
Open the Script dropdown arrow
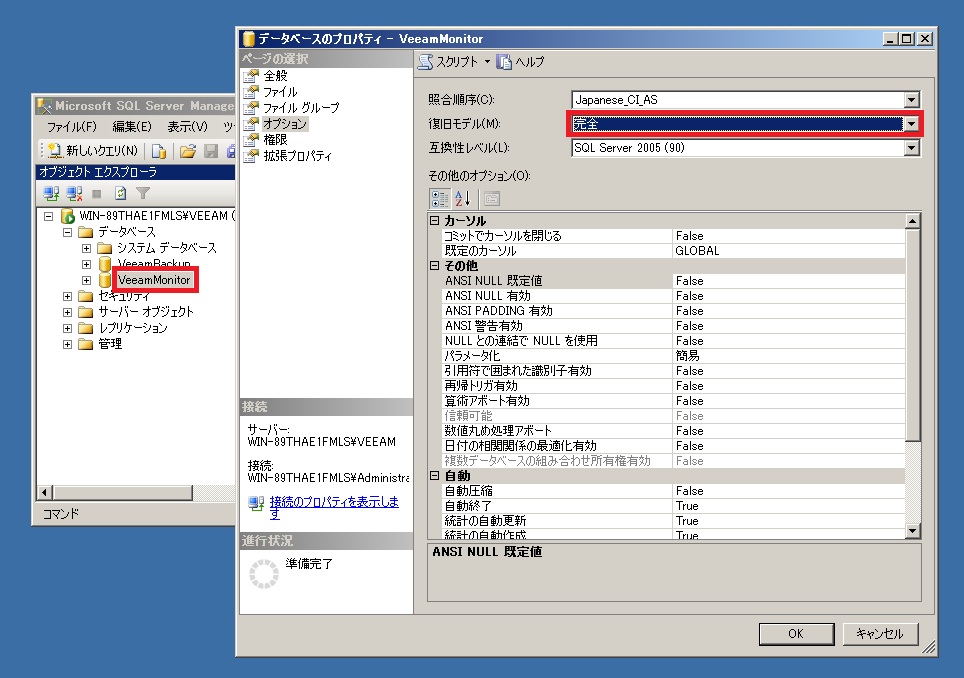coord(487,61)
